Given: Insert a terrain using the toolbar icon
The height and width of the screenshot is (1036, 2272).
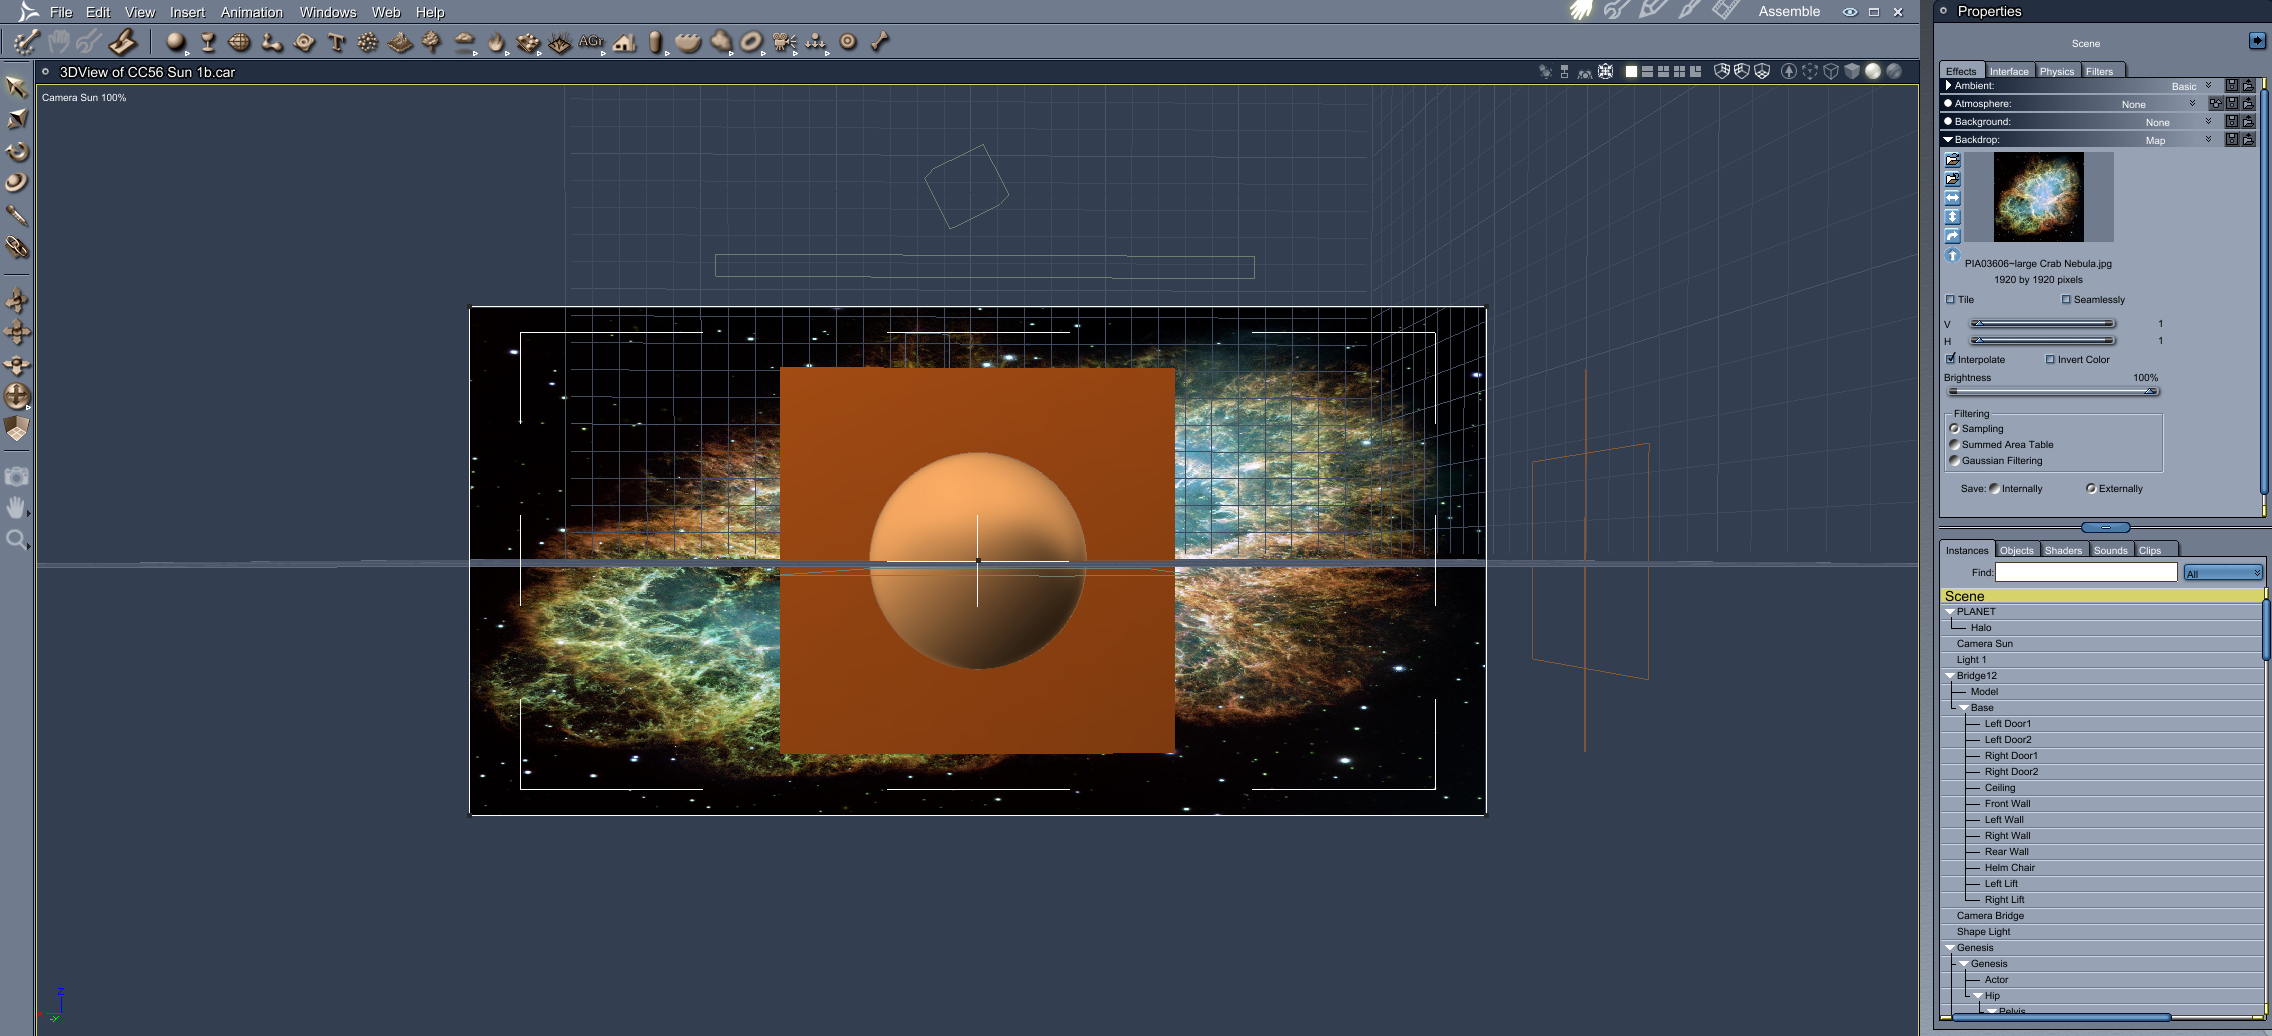Looking at the screenshot, I should (x=400, y=42).
